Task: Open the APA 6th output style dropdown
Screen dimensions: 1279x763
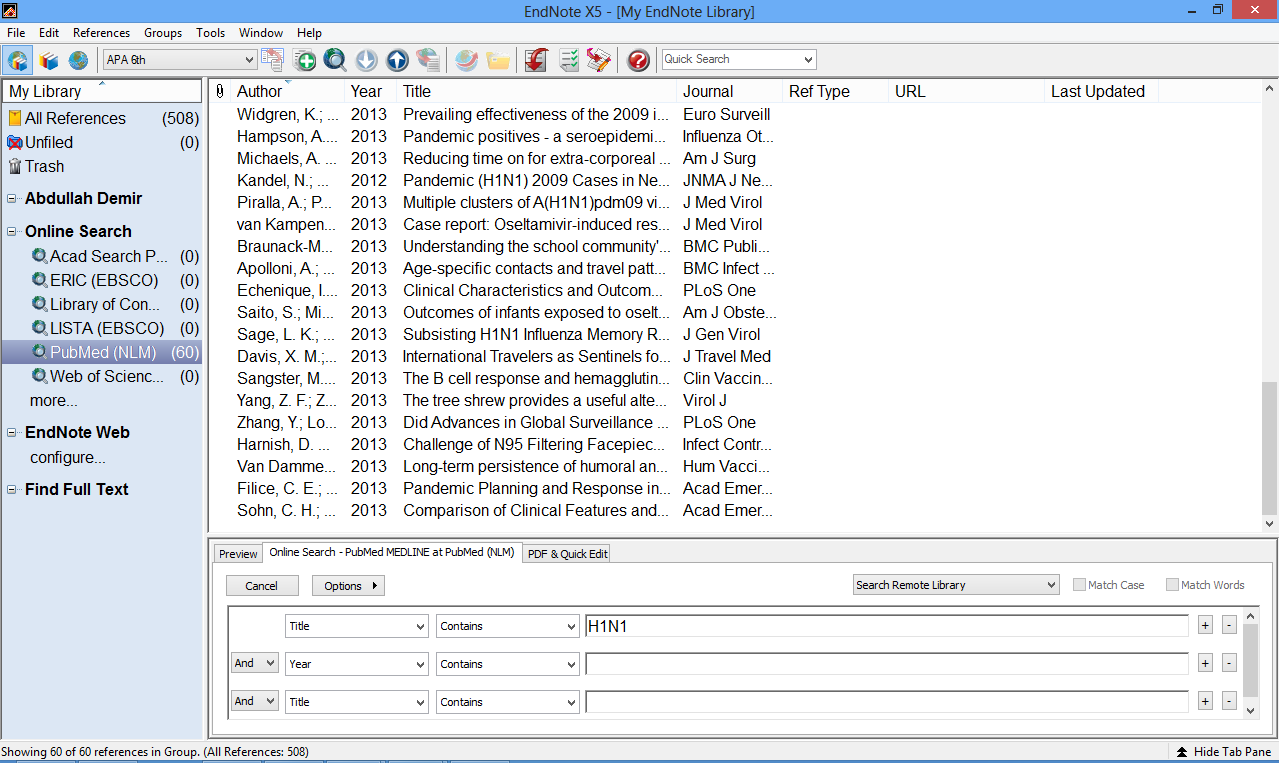Action: [180, 60]
